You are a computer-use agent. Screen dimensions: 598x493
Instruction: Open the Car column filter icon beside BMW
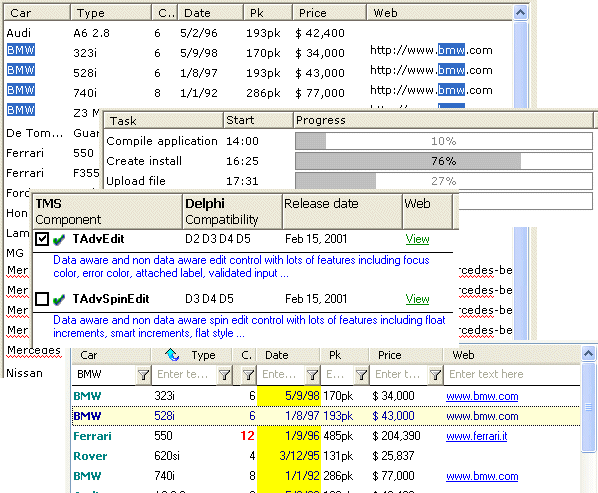click(x=143, y=375)
